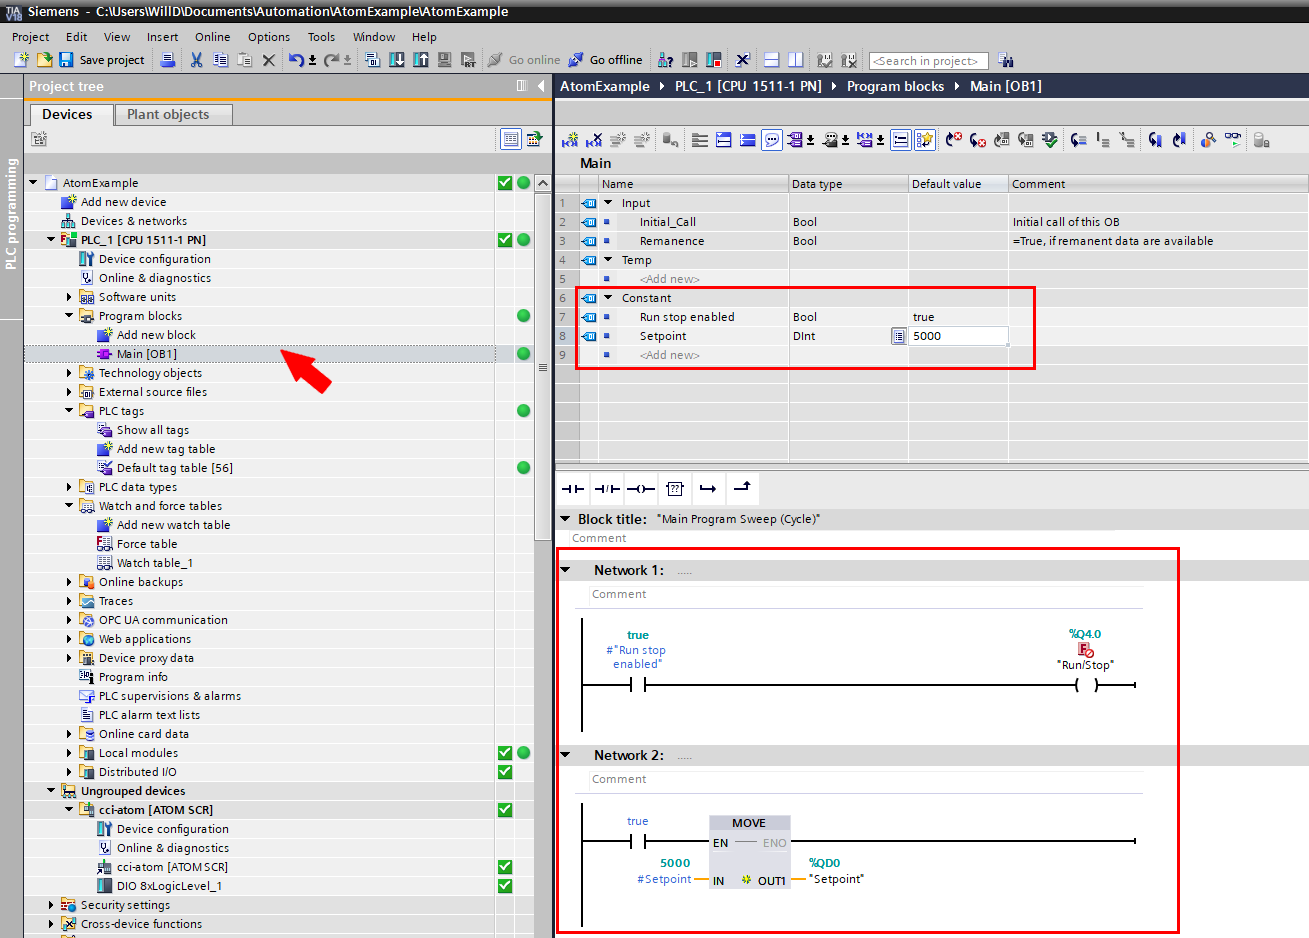Insert a normally closed contact
Image resolution: width=1309 pixels, height=938 pixels.
[x=607, y=489]
